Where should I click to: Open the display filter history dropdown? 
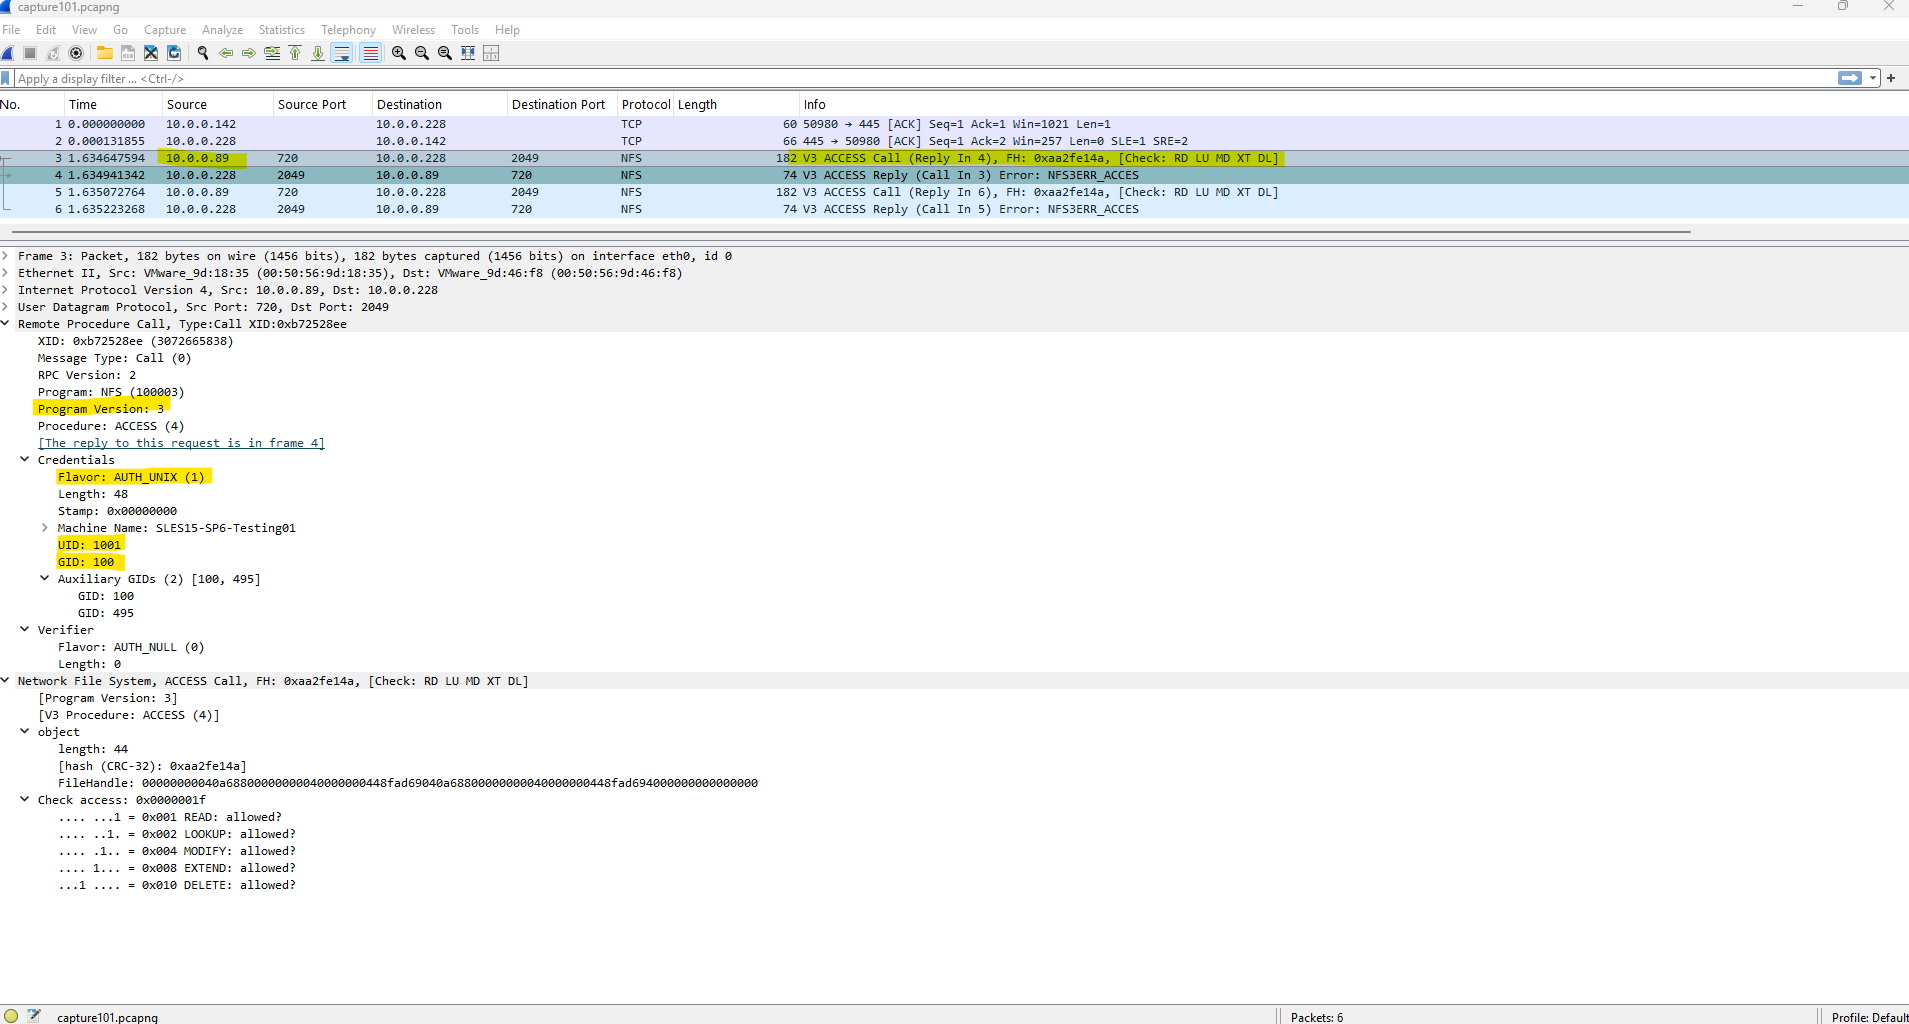(x=1873, y=78)
